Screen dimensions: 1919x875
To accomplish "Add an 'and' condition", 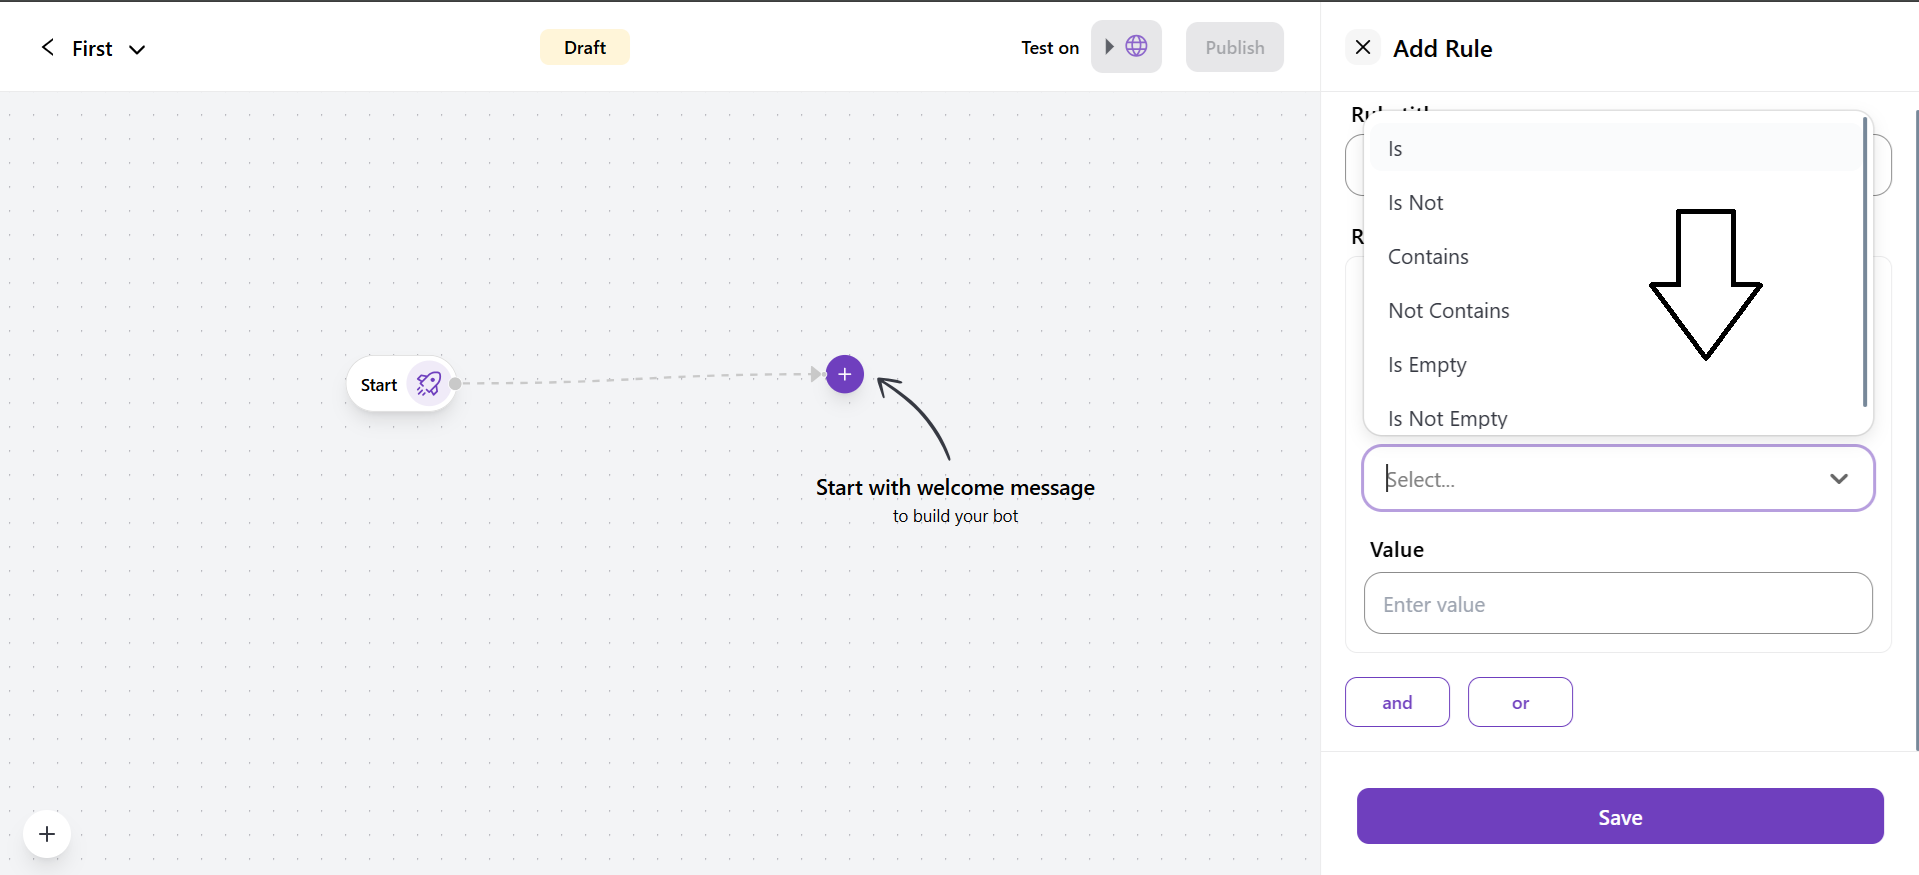I will tap(1396, 703).
